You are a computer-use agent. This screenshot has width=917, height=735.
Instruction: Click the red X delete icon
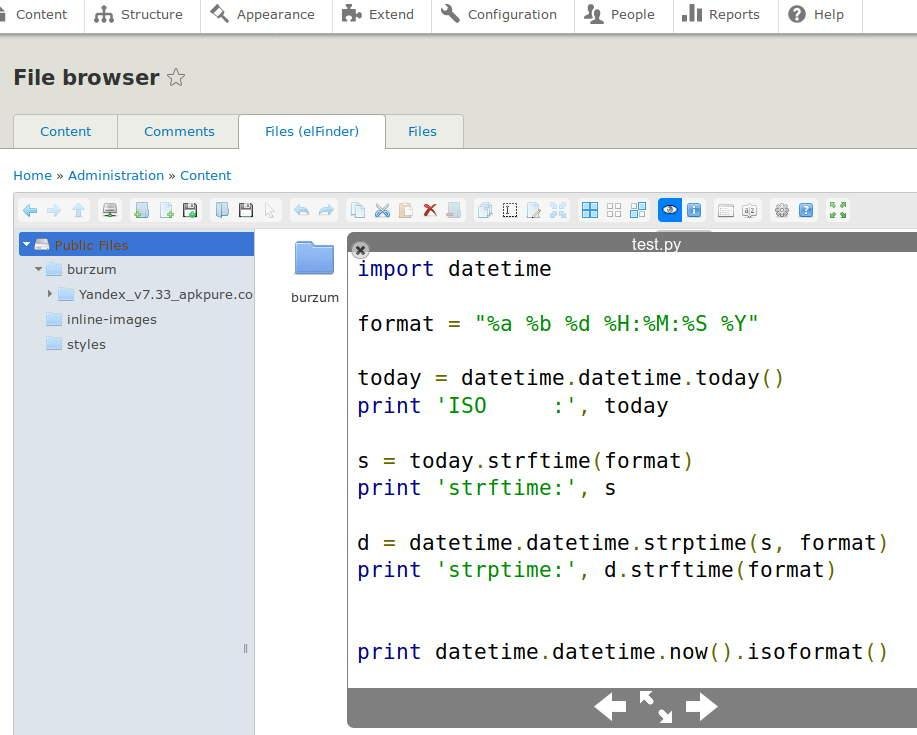click(x=430, y=210)
